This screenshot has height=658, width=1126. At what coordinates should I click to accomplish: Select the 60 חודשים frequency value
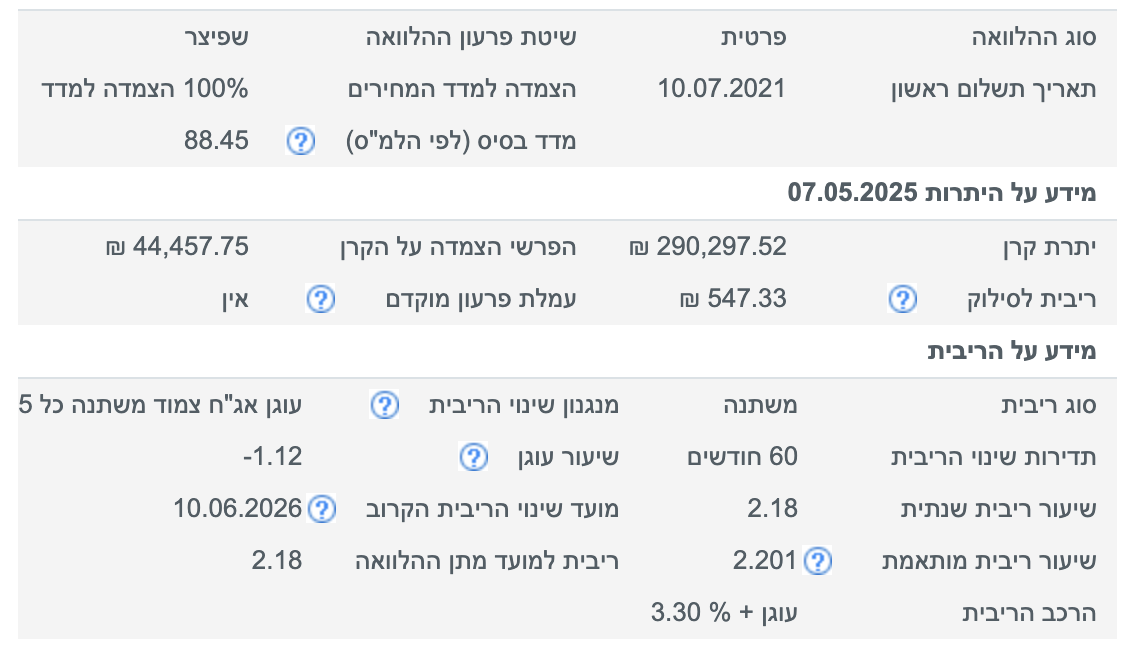click(742, 457)
